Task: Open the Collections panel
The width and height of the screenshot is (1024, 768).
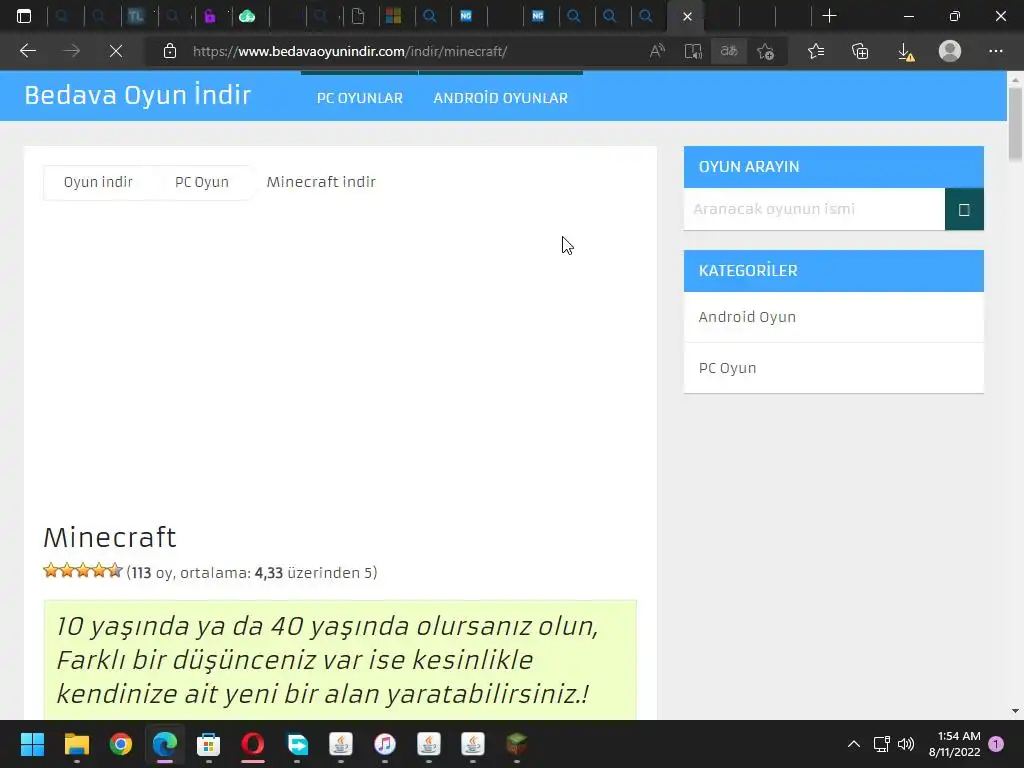Action: click(x=860, y=51)
